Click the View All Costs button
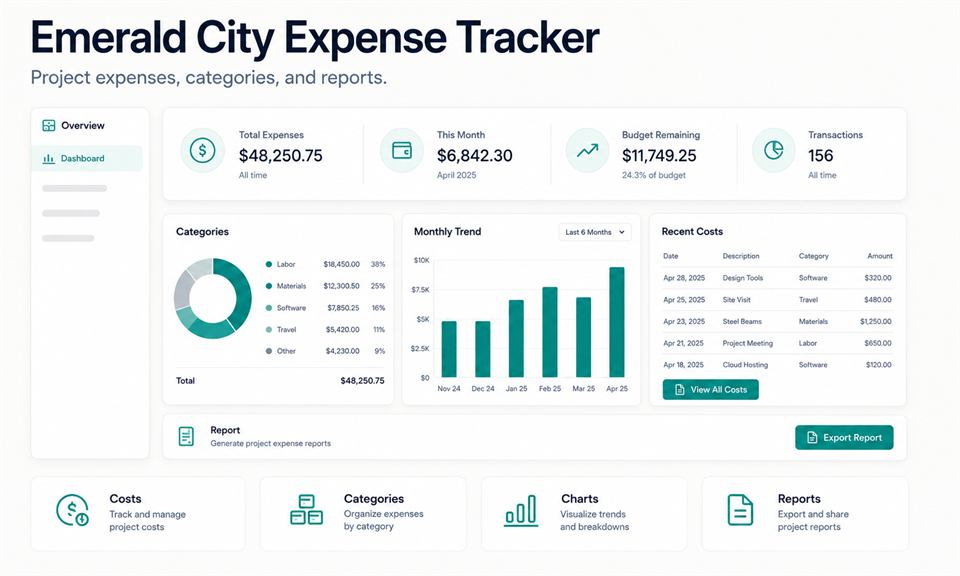 pyautogui.click(x=710, y=390)
